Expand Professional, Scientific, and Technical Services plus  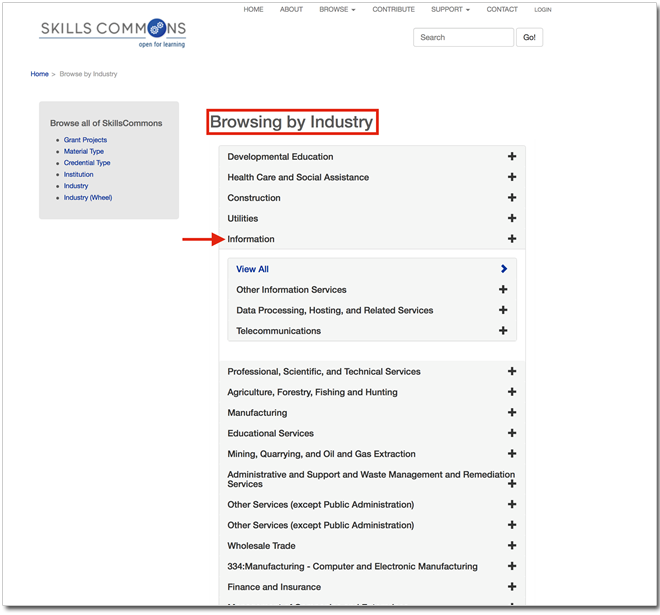click(512, 372)
